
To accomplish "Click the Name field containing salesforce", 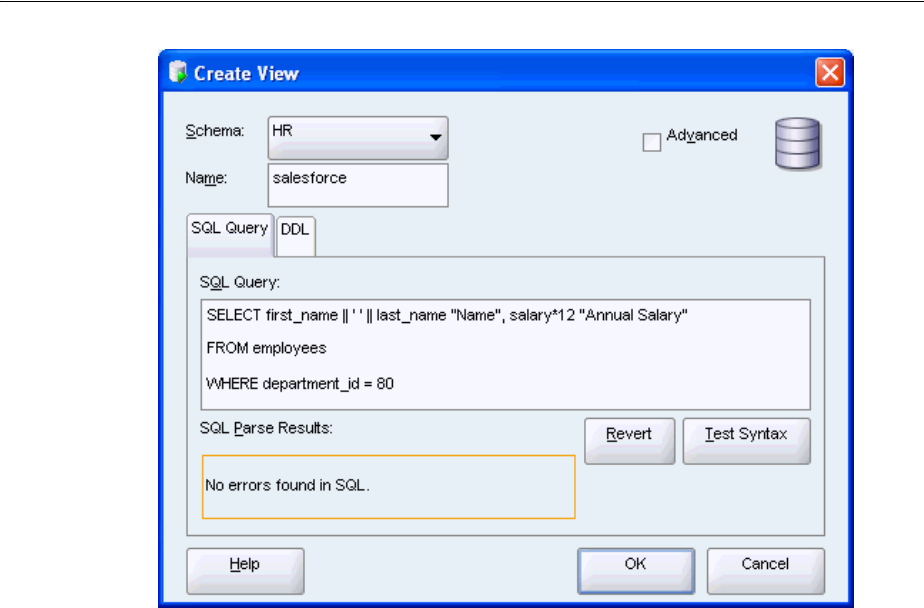I will [358, 185].
